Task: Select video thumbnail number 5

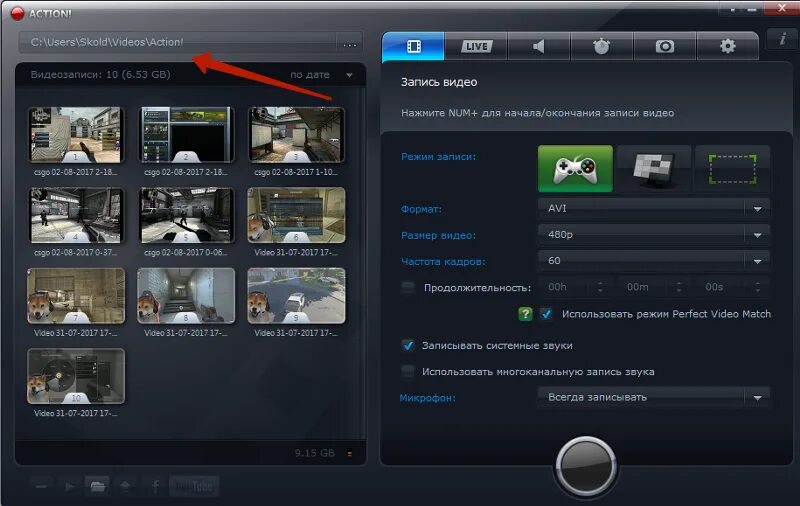Action: 186,215
